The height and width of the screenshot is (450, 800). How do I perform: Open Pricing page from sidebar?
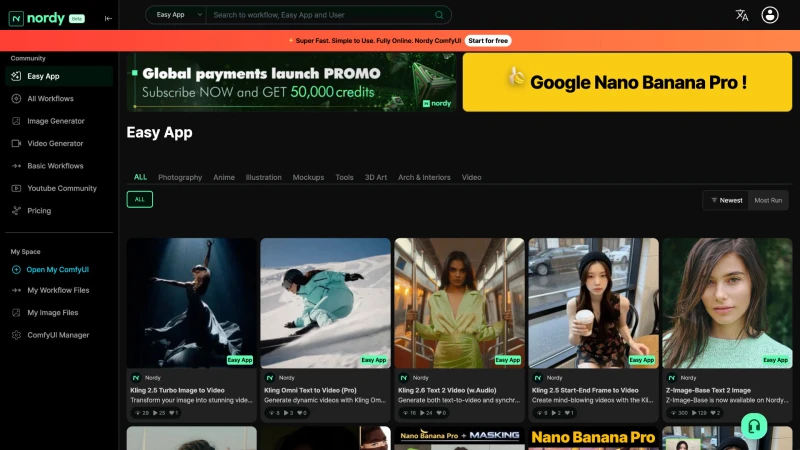click(x=39, y=211)
